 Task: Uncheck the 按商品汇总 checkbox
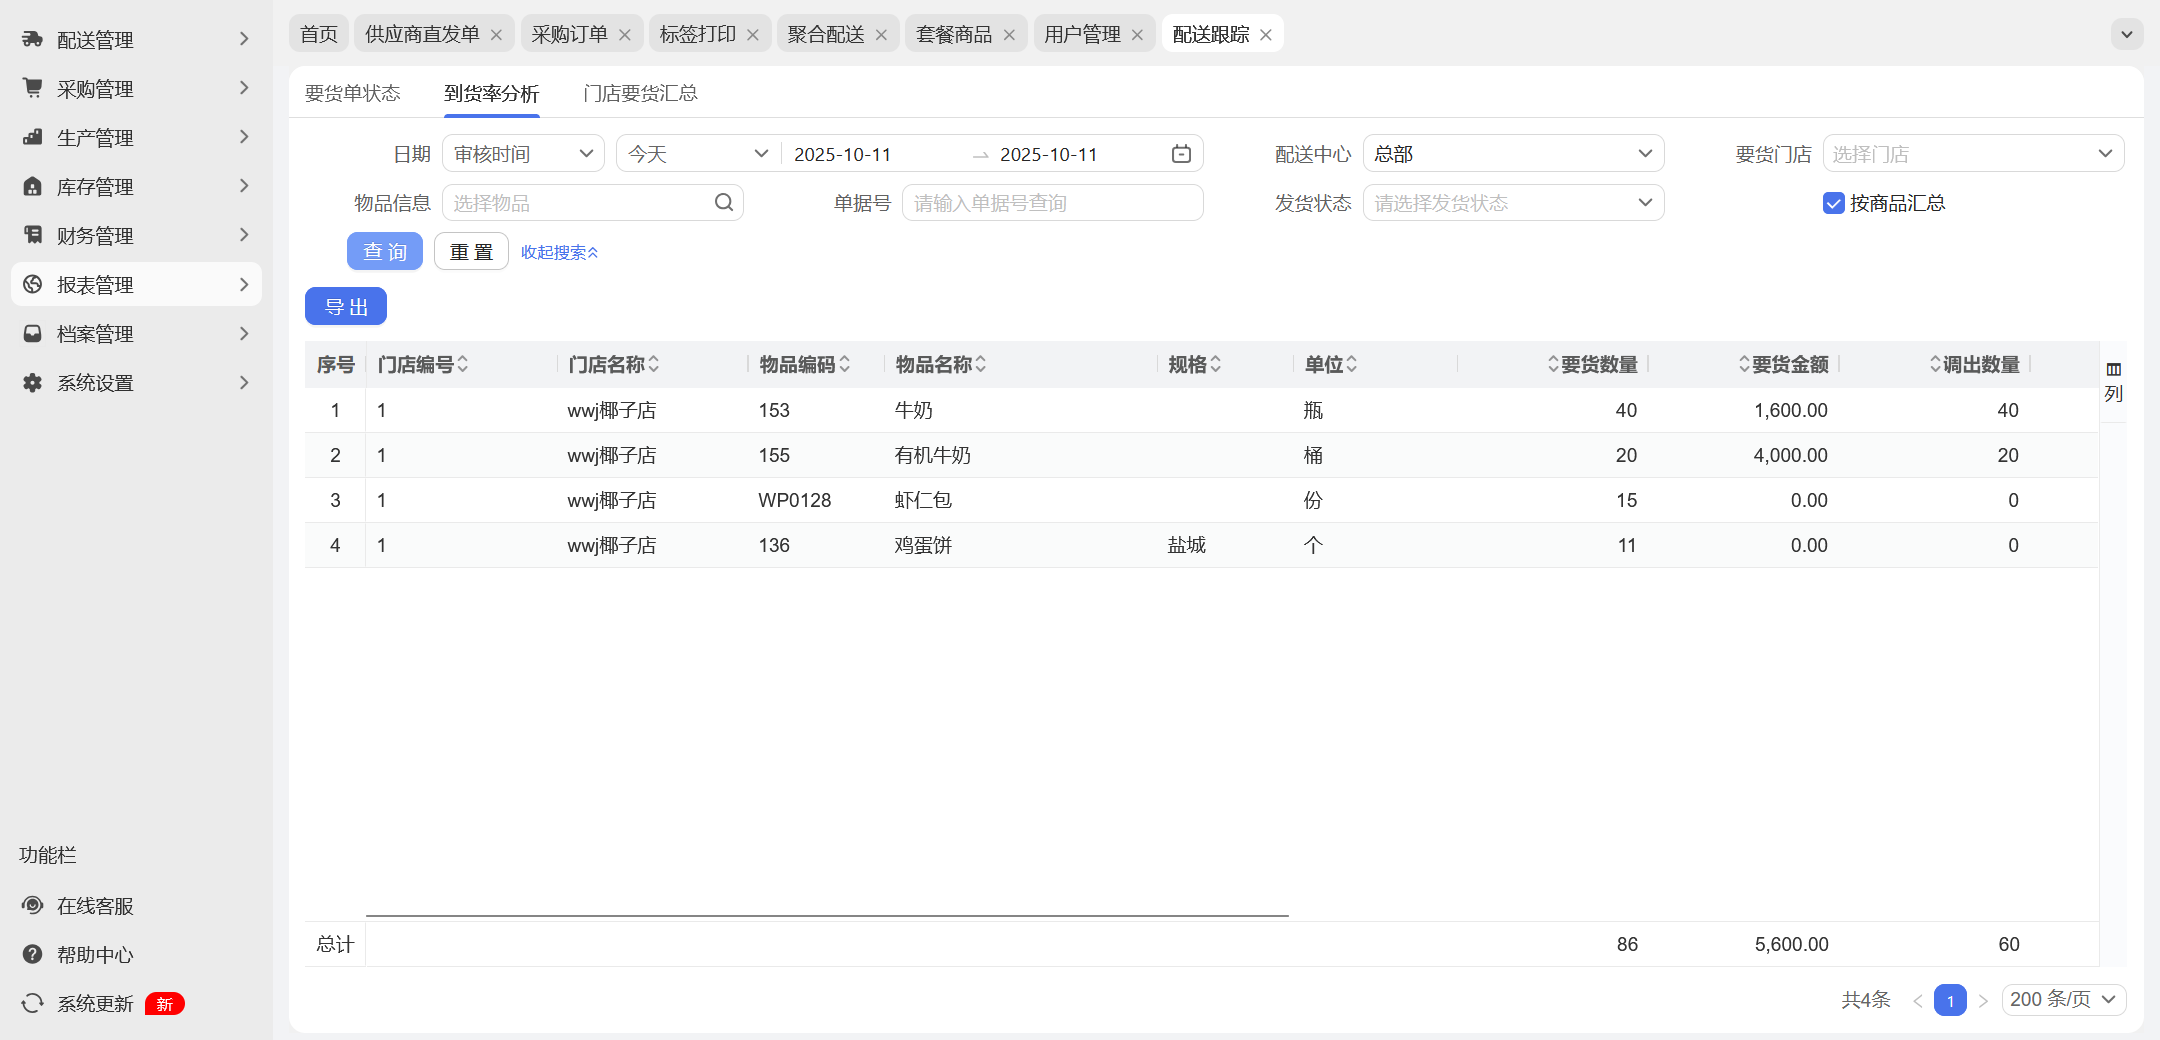(x=1833, y=204)
